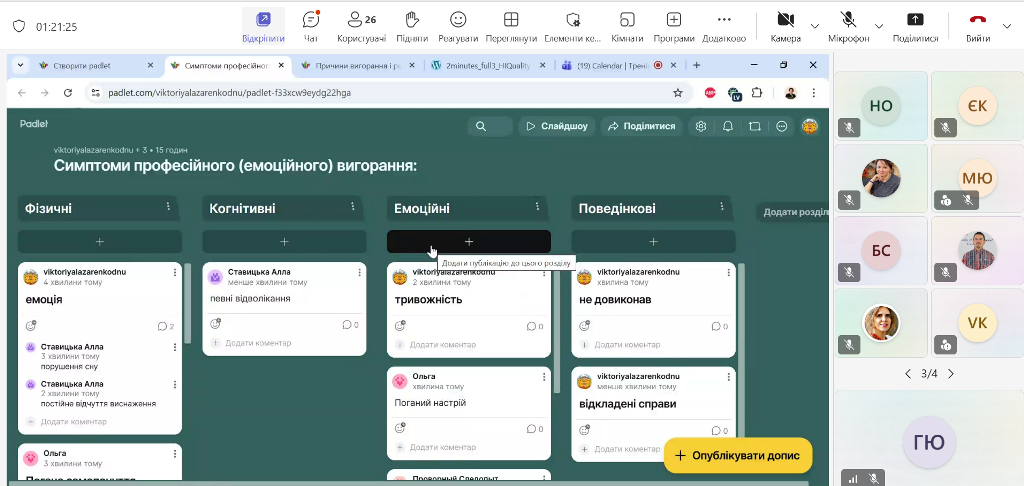Click the Опублікувати допис button
The image size is (1024, 486).
click(x=738, y=455)
